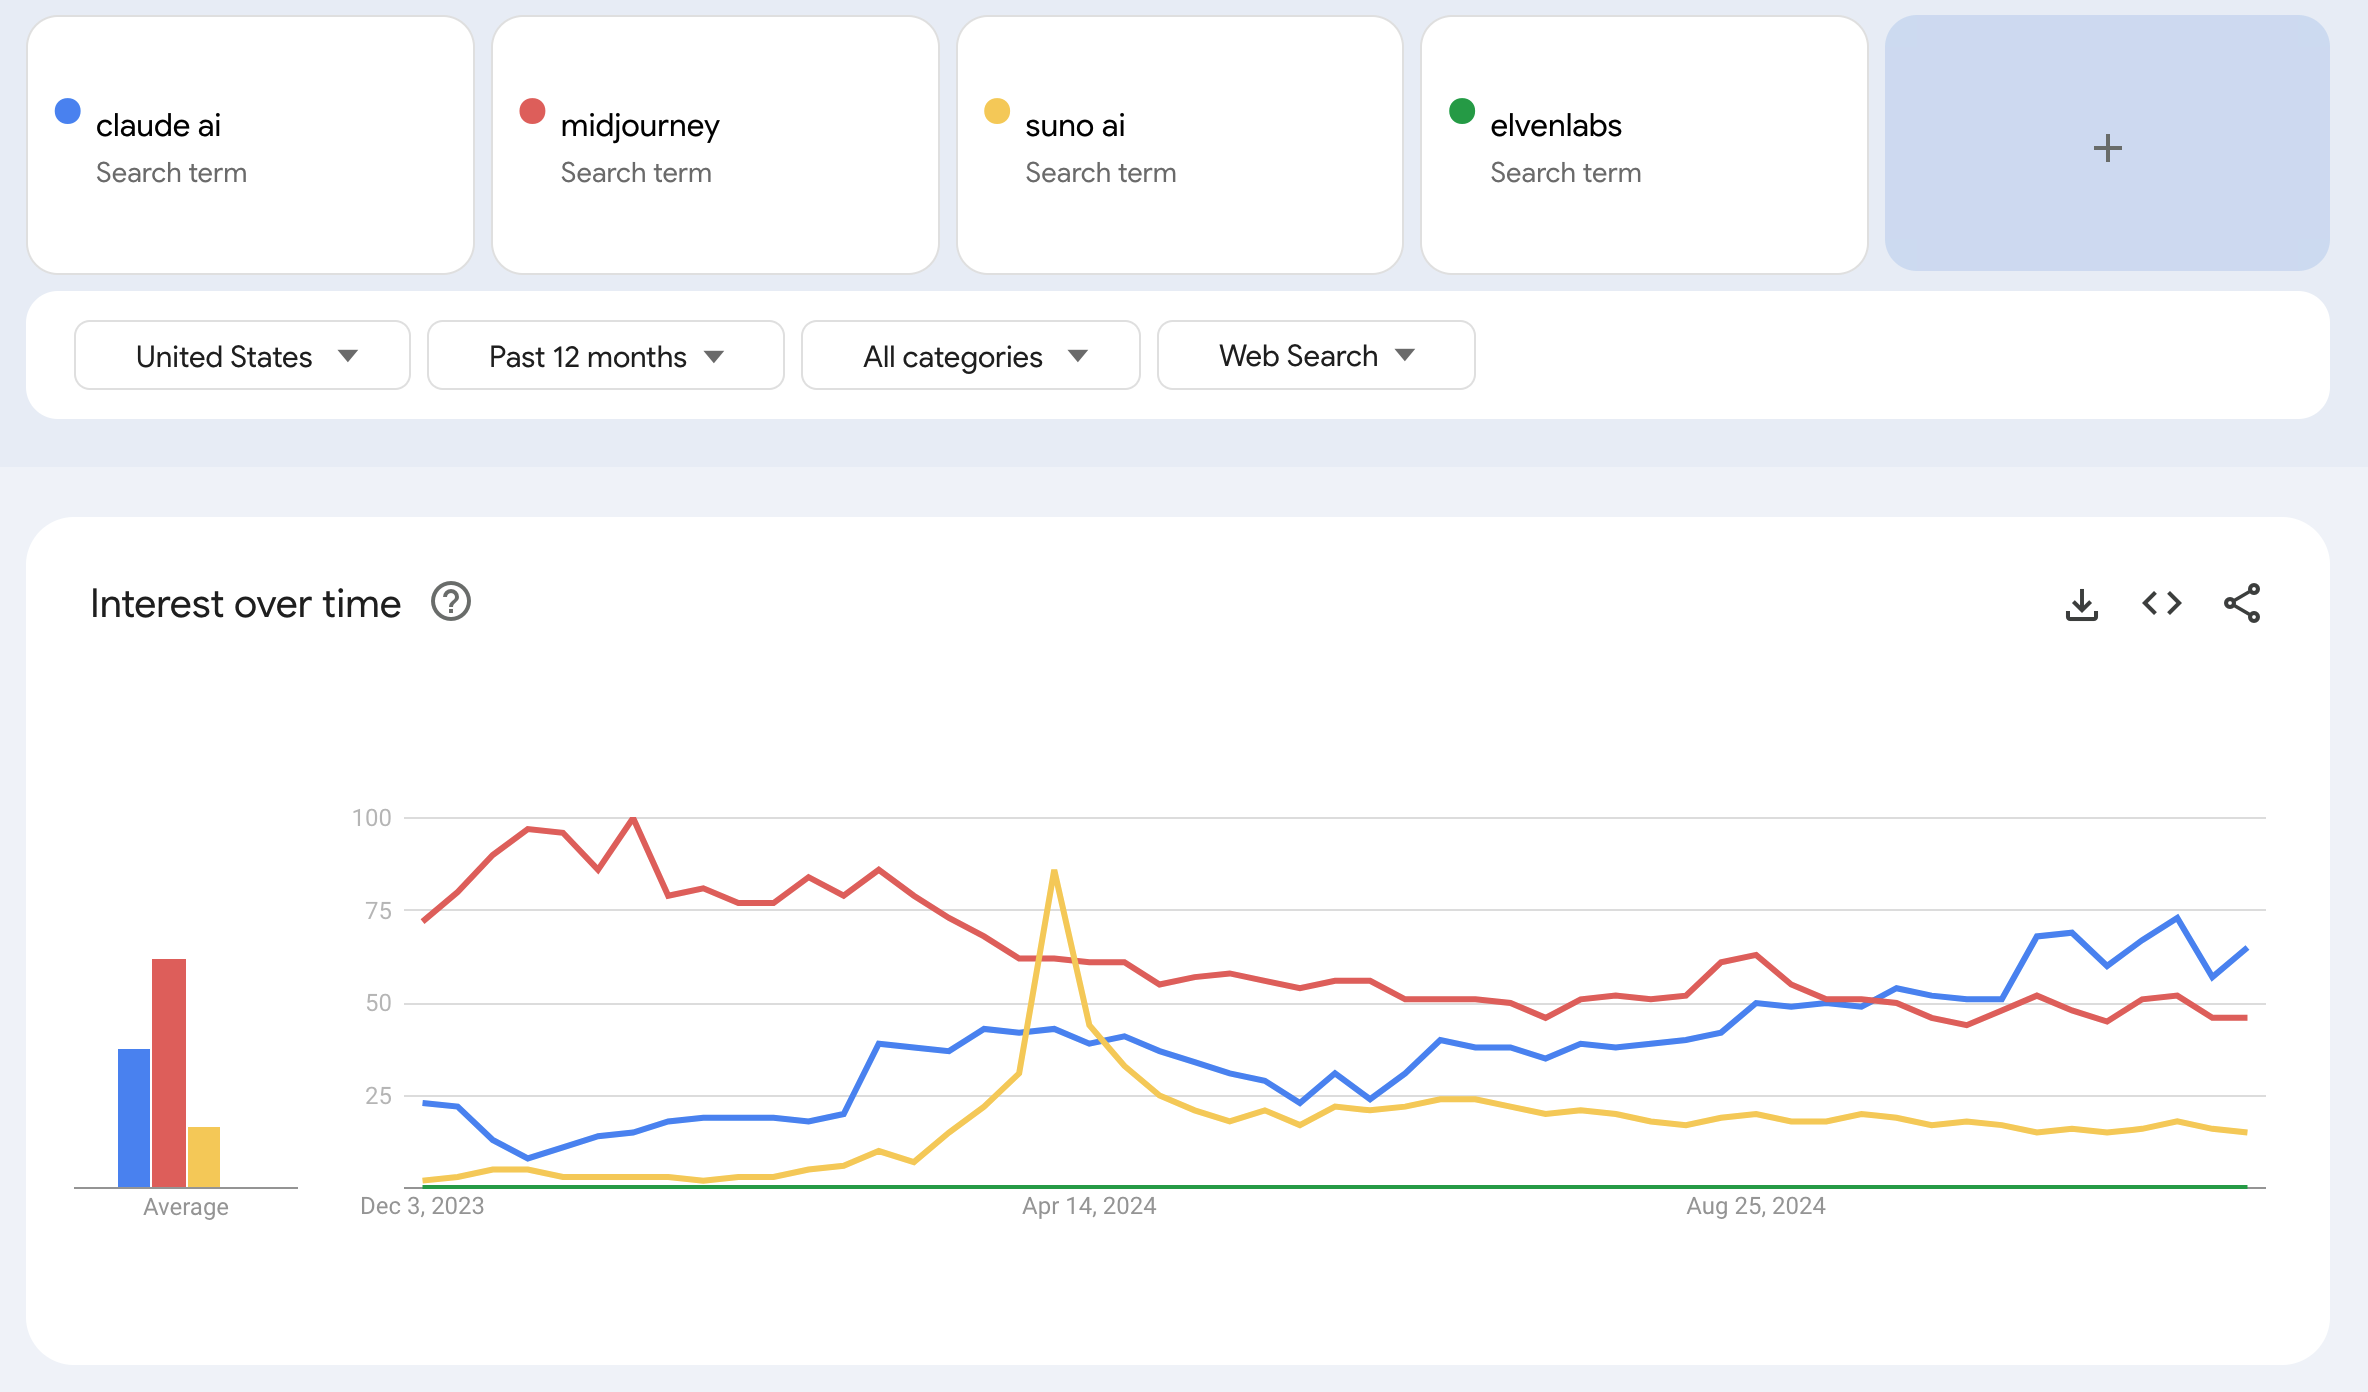Image resolution: width=2368 pixels, height=1392 pixels.
Task: Click the Average label under bars
Action: [x=186, y=1207]
